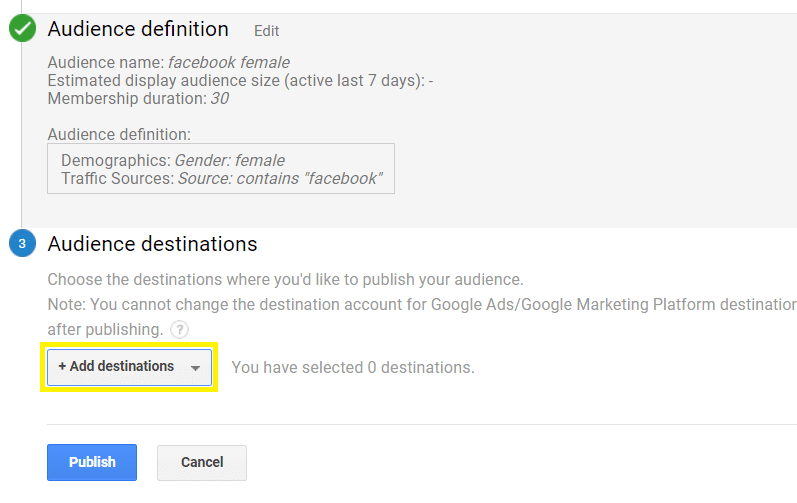Click the 'Note: You cannot change' text
This screenshot has height=503, width=797.
(422, 305)
